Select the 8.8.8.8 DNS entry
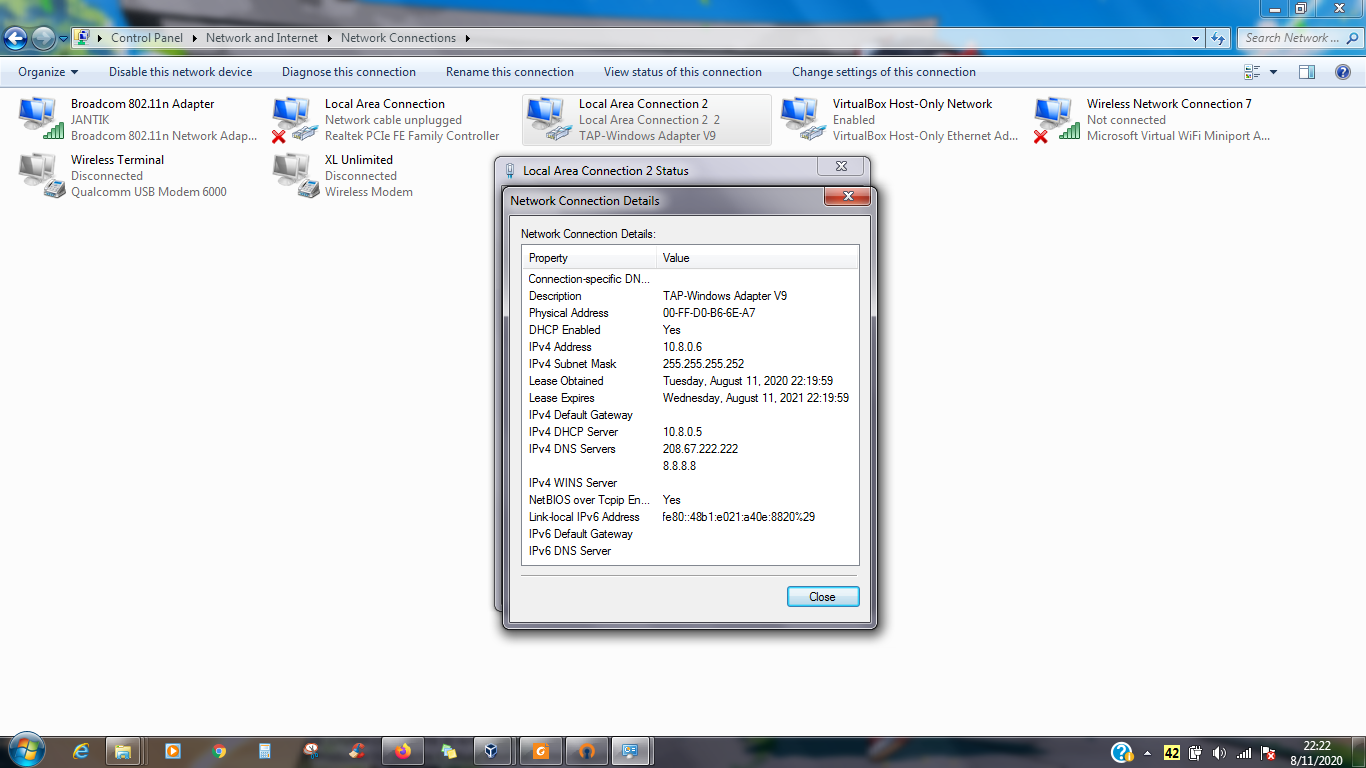1366x768 pixels. pyautogui.click(x=679, y=466)
